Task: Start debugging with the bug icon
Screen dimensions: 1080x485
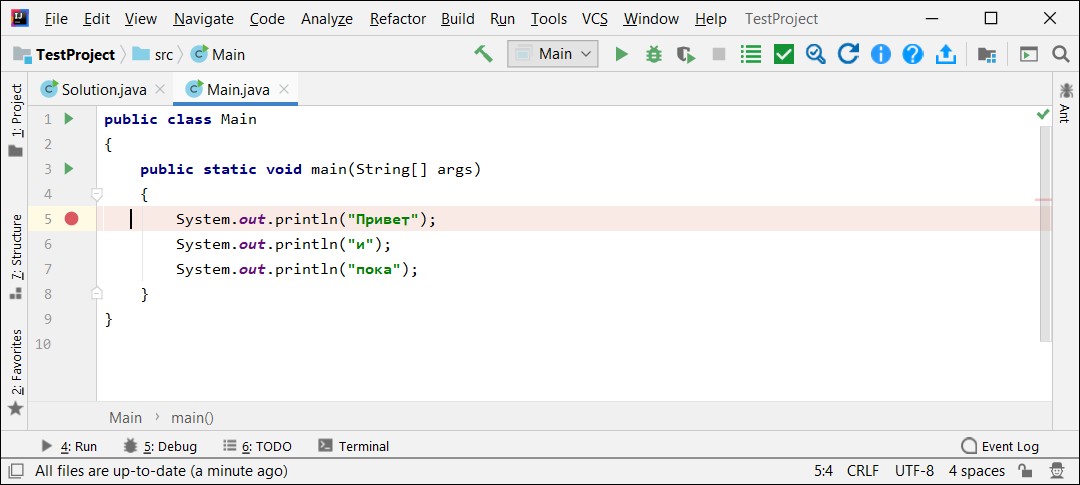Action: click(654, 54)
